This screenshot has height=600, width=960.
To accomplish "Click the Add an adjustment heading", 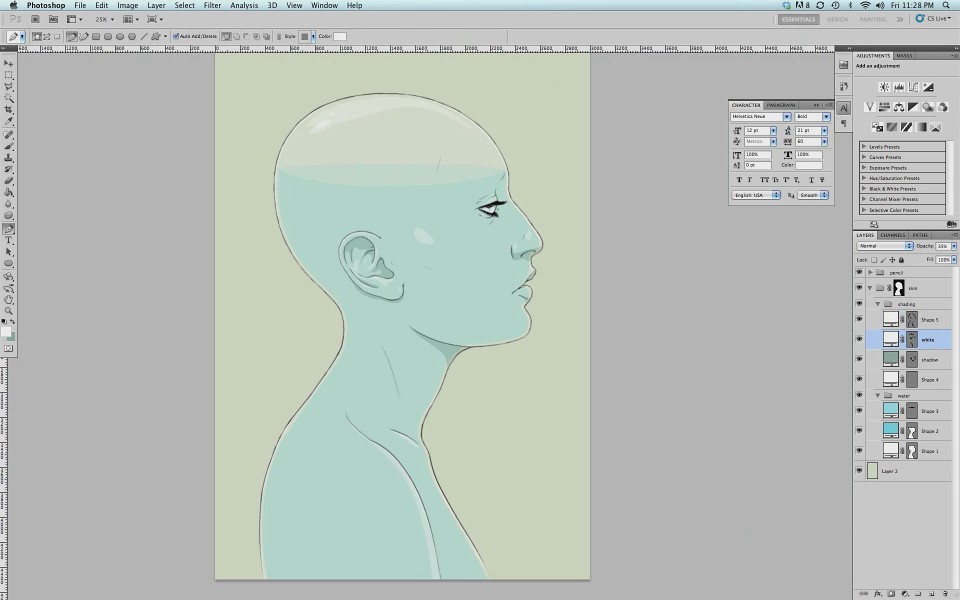I will pyautogui.click(x=880, y=66).
